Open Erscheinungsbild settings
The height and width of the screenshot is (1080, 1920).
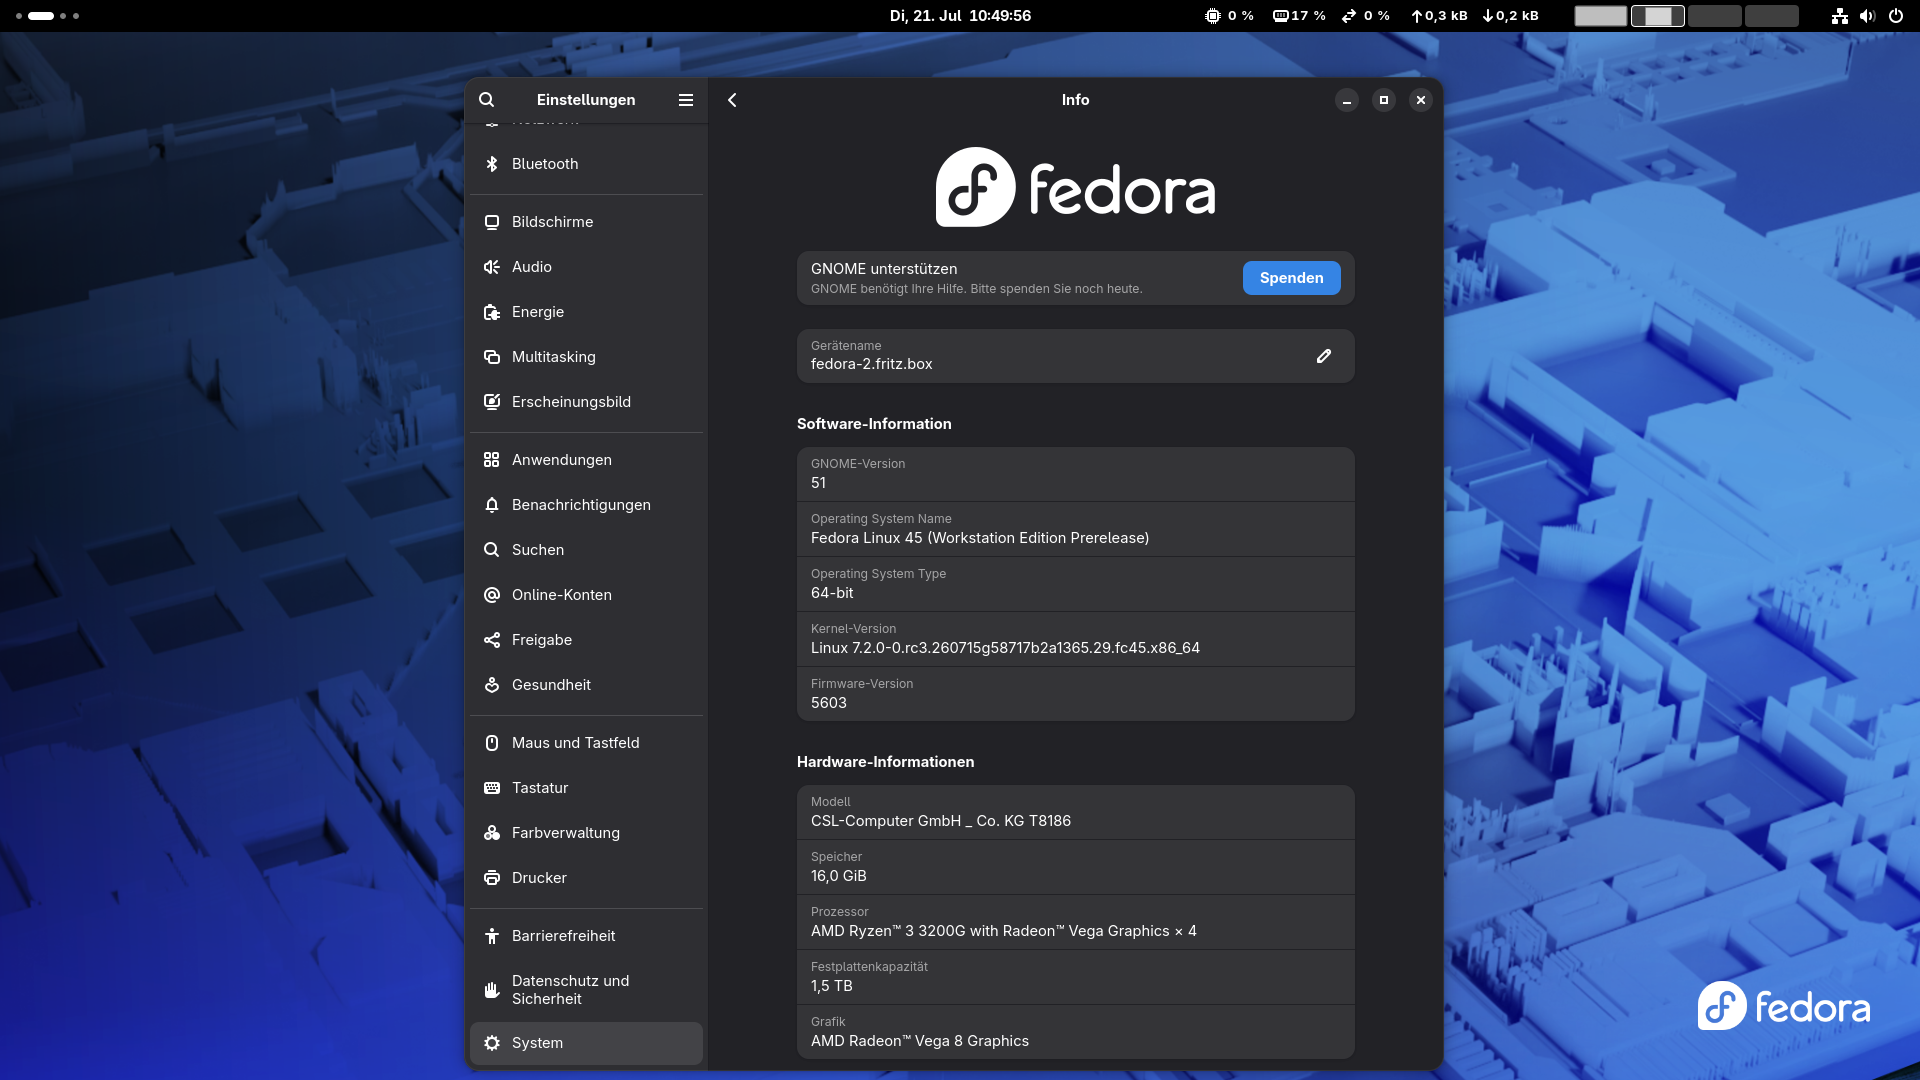tap(586, 402)
